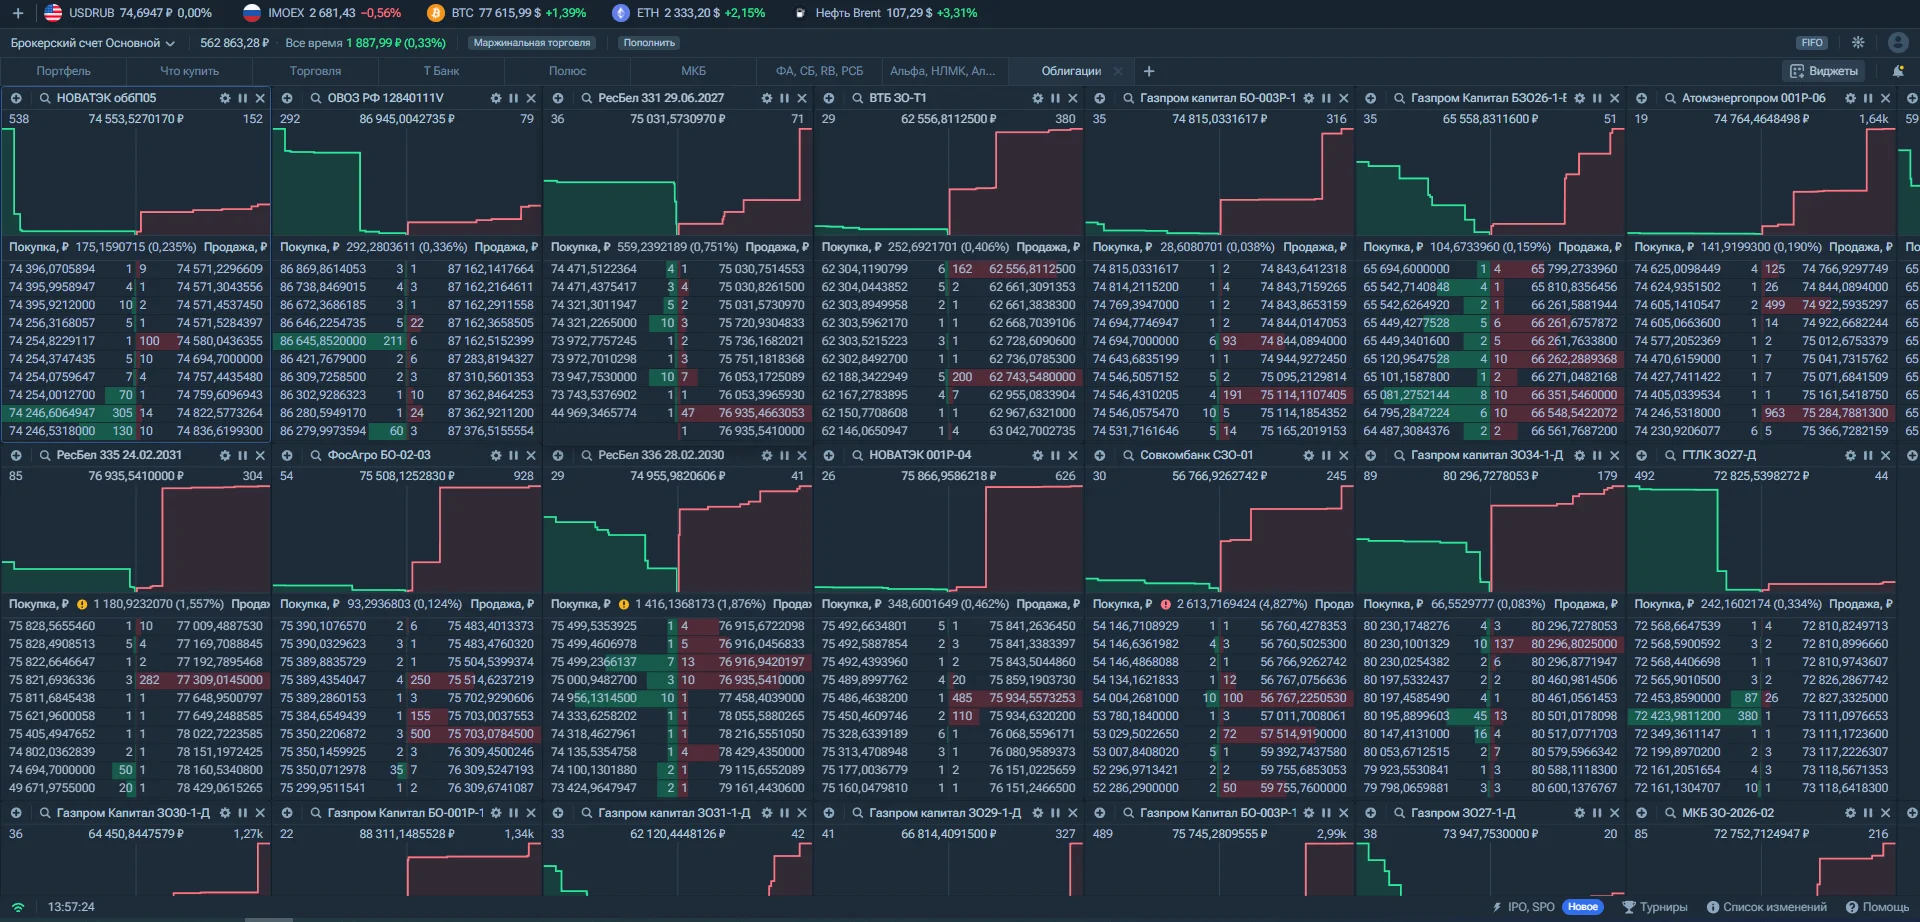Click plus icon of РесБел 331 29.06.2027 widget

pos(558,98)
